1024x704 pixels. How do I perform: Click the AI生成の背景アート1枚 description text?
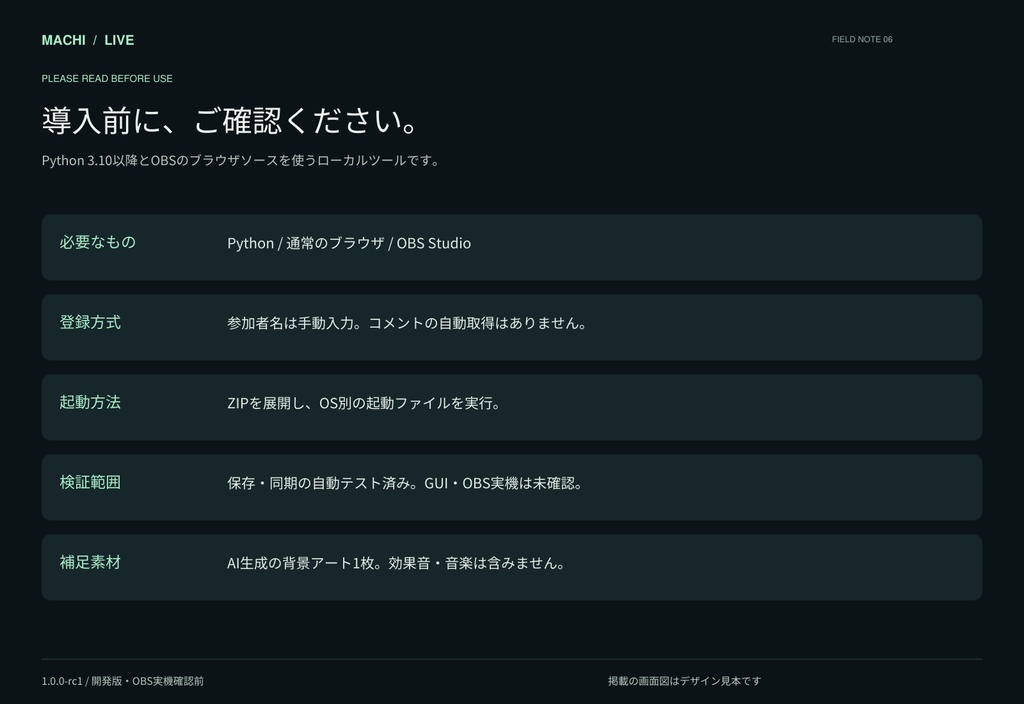point(396,563)
